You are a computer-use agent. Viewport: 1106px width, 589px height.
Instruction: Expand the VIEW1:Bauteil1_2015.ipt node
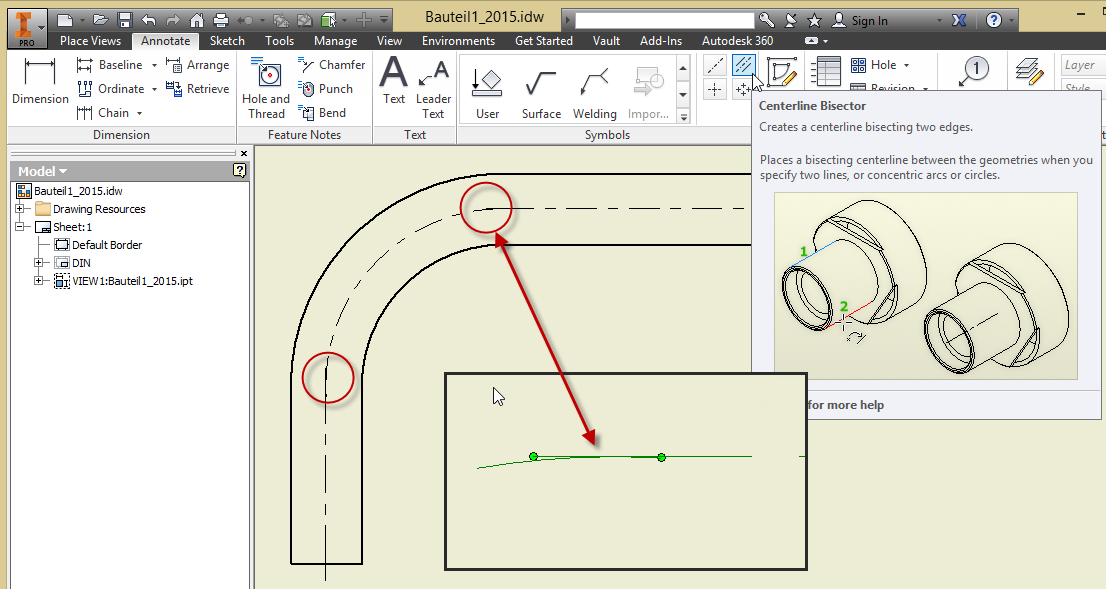(x=39, y=281)
